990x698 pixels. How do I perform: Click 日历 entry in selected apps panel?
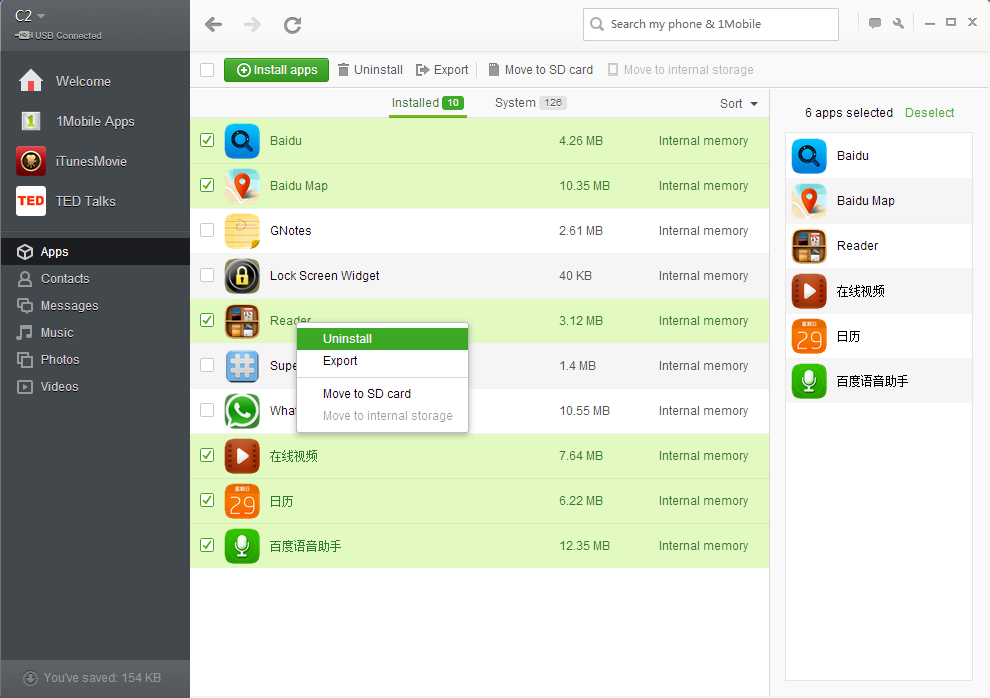tap(879, 336)
